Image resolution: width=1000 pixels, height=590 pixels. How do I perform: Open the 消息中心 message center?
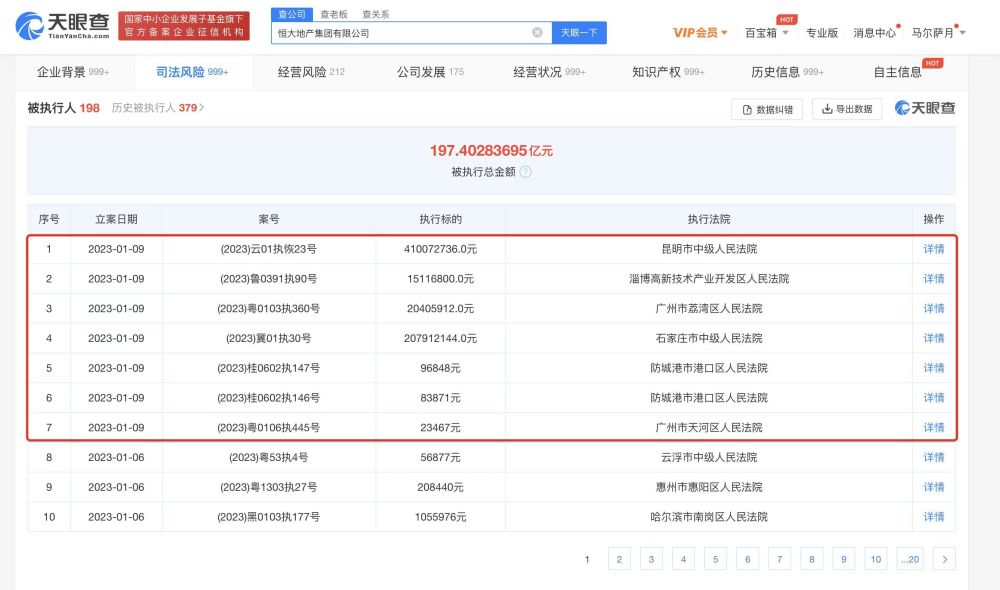(874, 33)
